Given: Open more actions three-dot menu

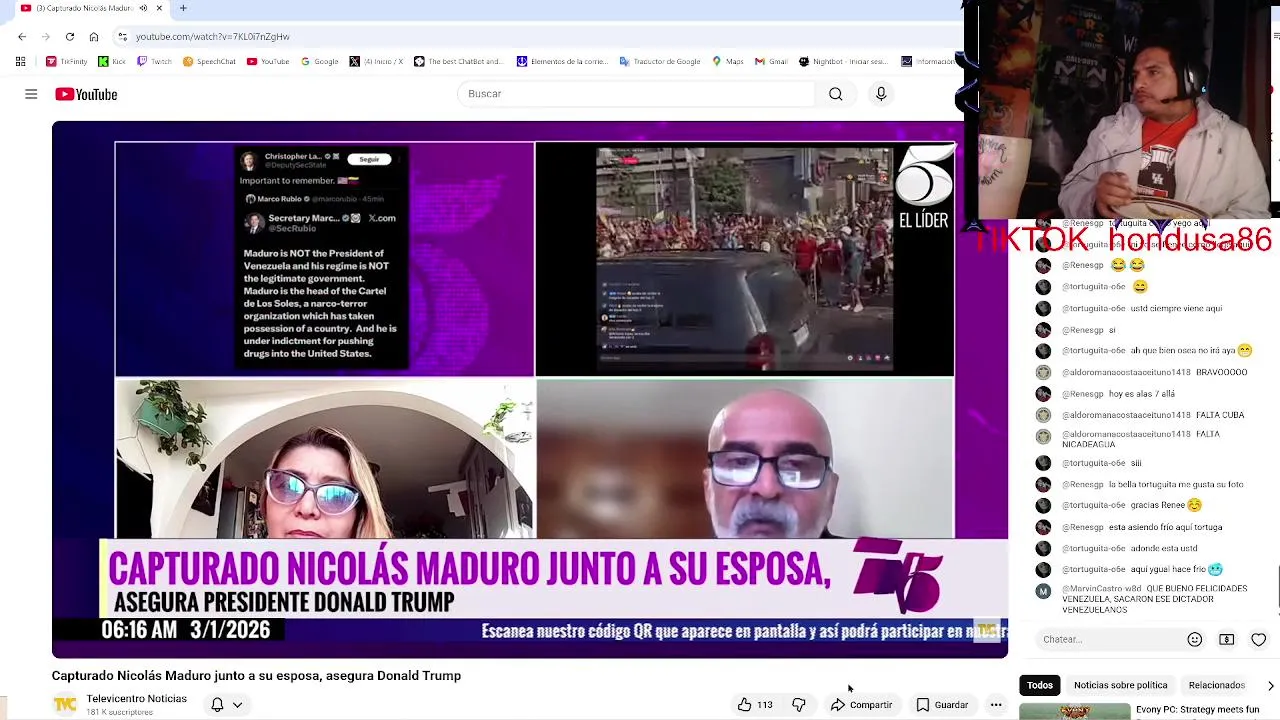Looking at the screenshot, I should click(x=996, y=705).
